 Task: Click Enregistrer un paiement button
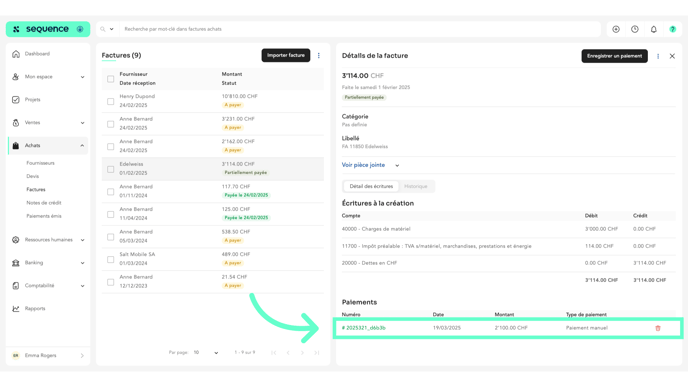(x=614, y=56)
